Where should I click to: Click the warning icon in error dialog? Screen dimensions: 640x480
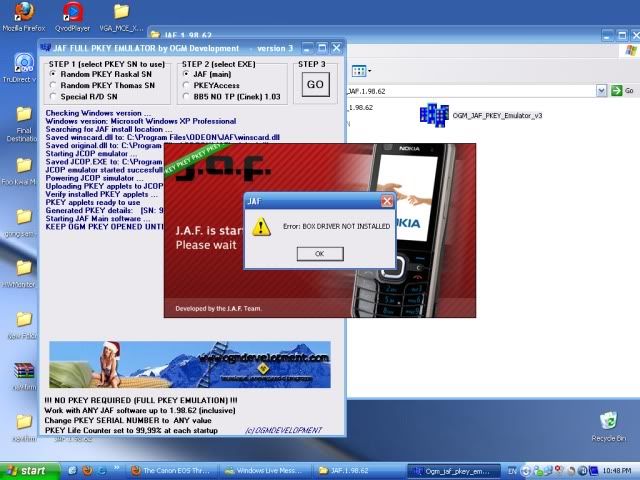tap(261, 227)
